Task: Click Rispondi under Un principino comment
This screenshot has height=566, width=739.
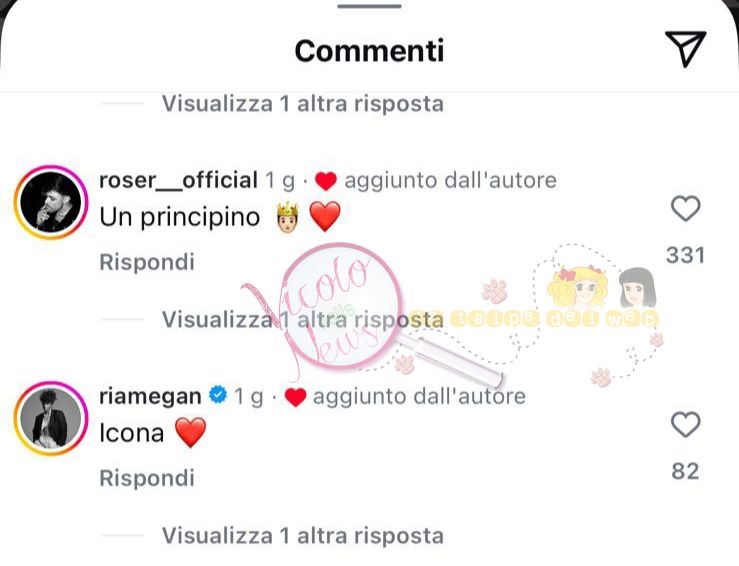Action: [147, 262]
